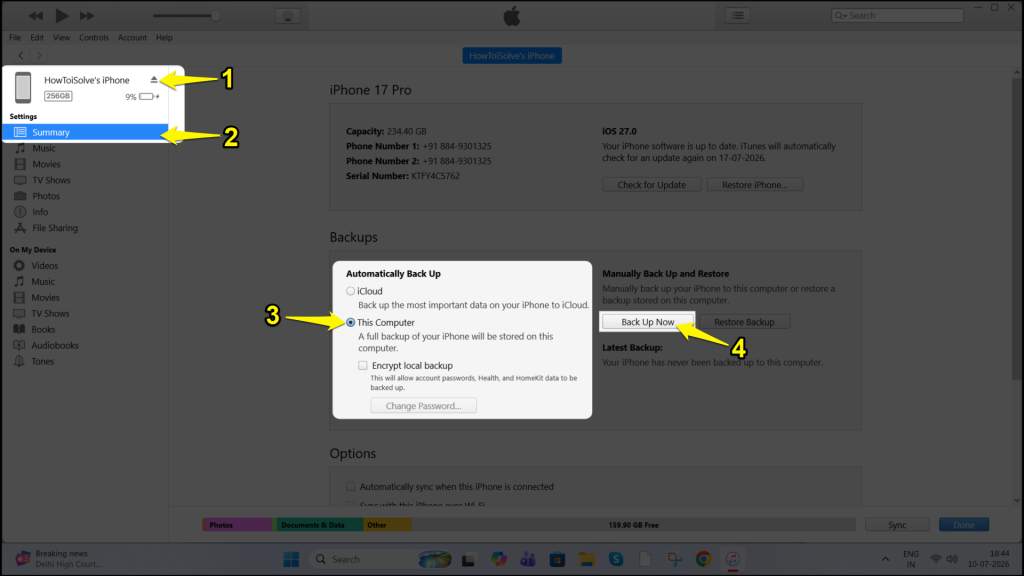Open Google Chrome from the taskbar
The image size is (1024, 576).
tap(703, 560)
